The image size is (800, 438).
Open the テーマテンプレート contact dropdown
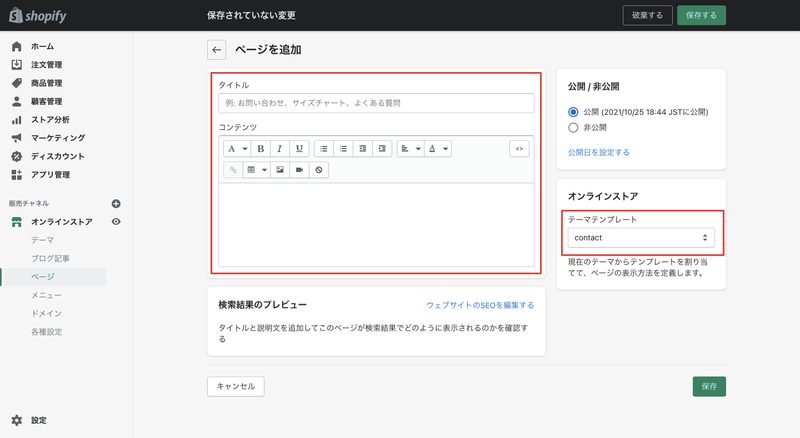point(641,237)
